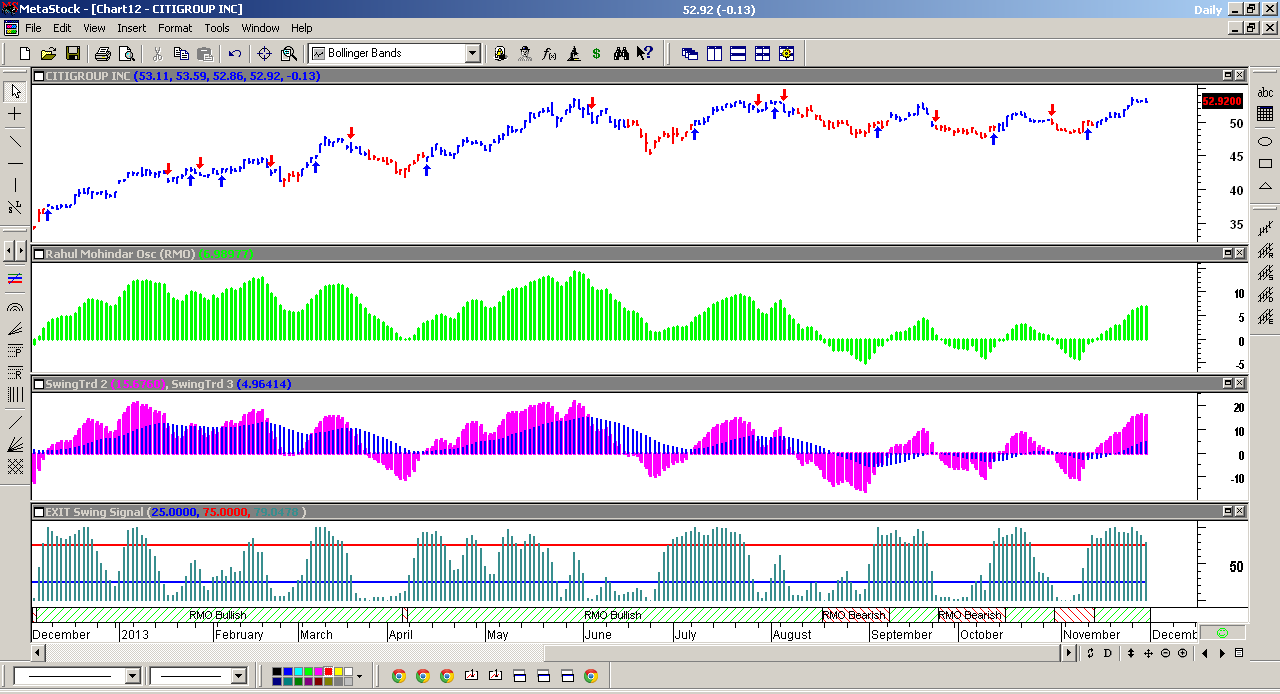Select the arrow pointer tool
The height and width of the screenshot is (694, 1280).
click(15, 92)
